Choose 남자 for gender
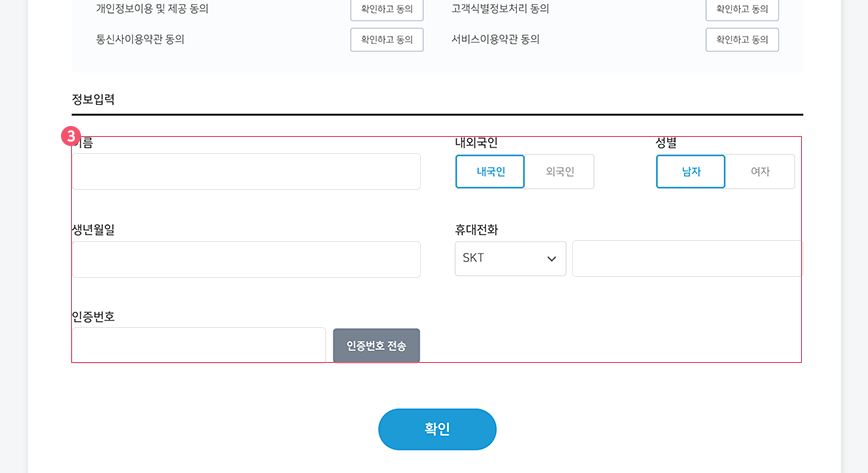This screenshot has height=473, width=868. point(690,172)
